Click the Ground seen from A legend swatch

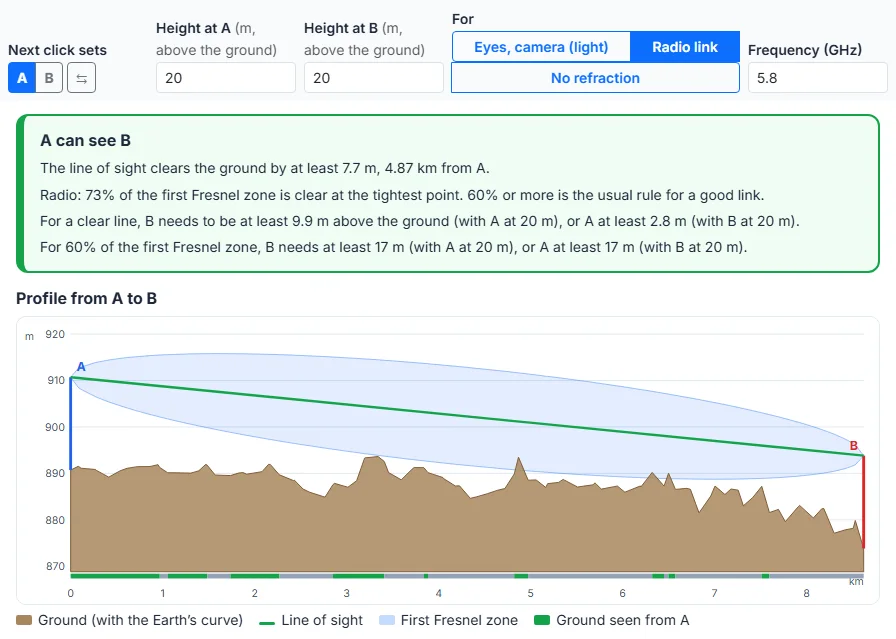pyautogui.click(x=542, y=620)
